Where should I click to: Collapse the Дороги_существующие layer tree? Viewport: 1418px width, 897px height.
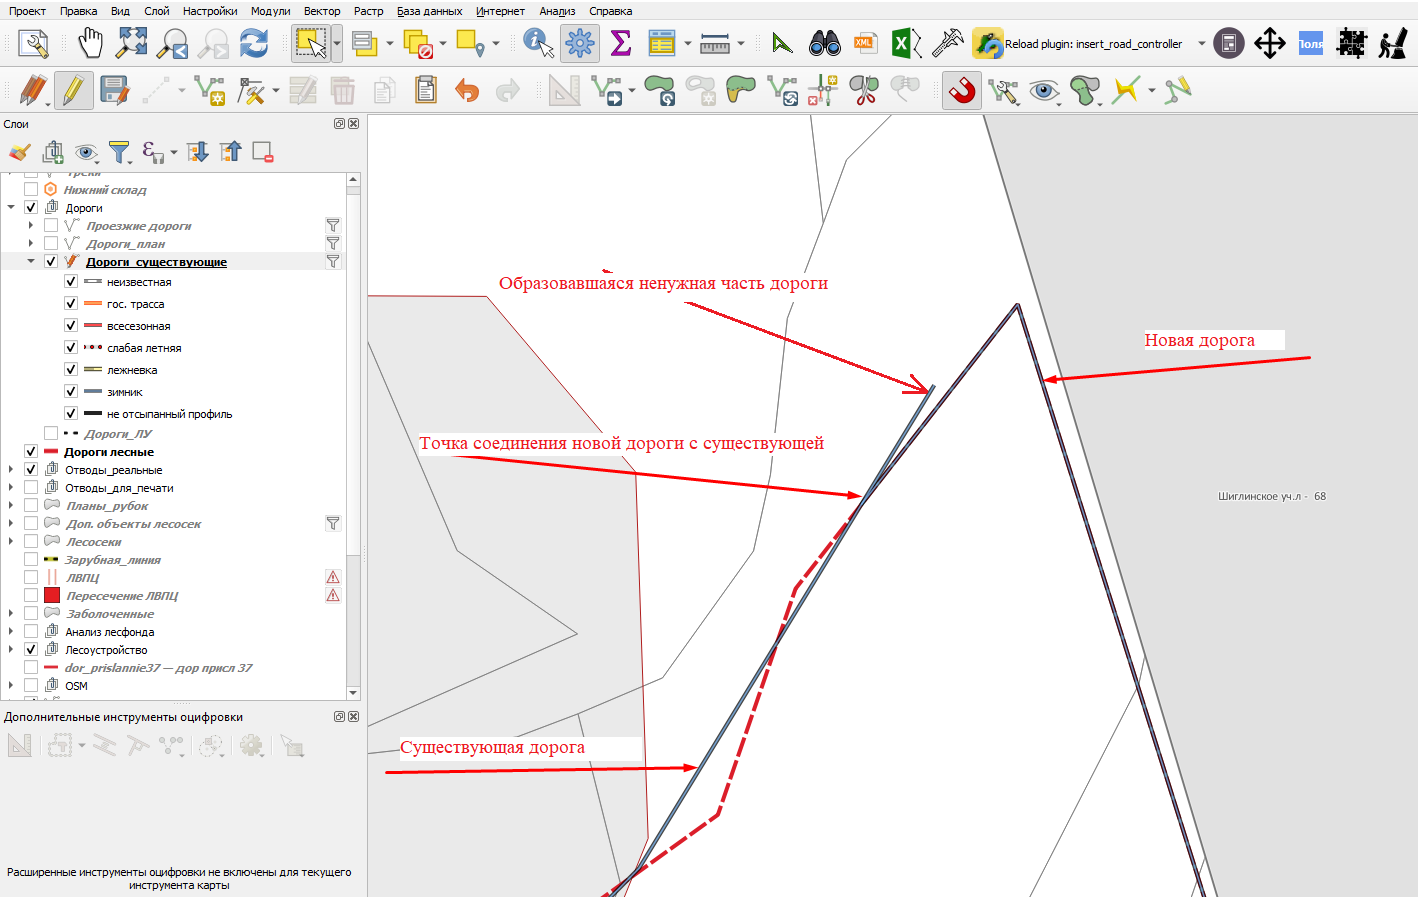point(31,261)
